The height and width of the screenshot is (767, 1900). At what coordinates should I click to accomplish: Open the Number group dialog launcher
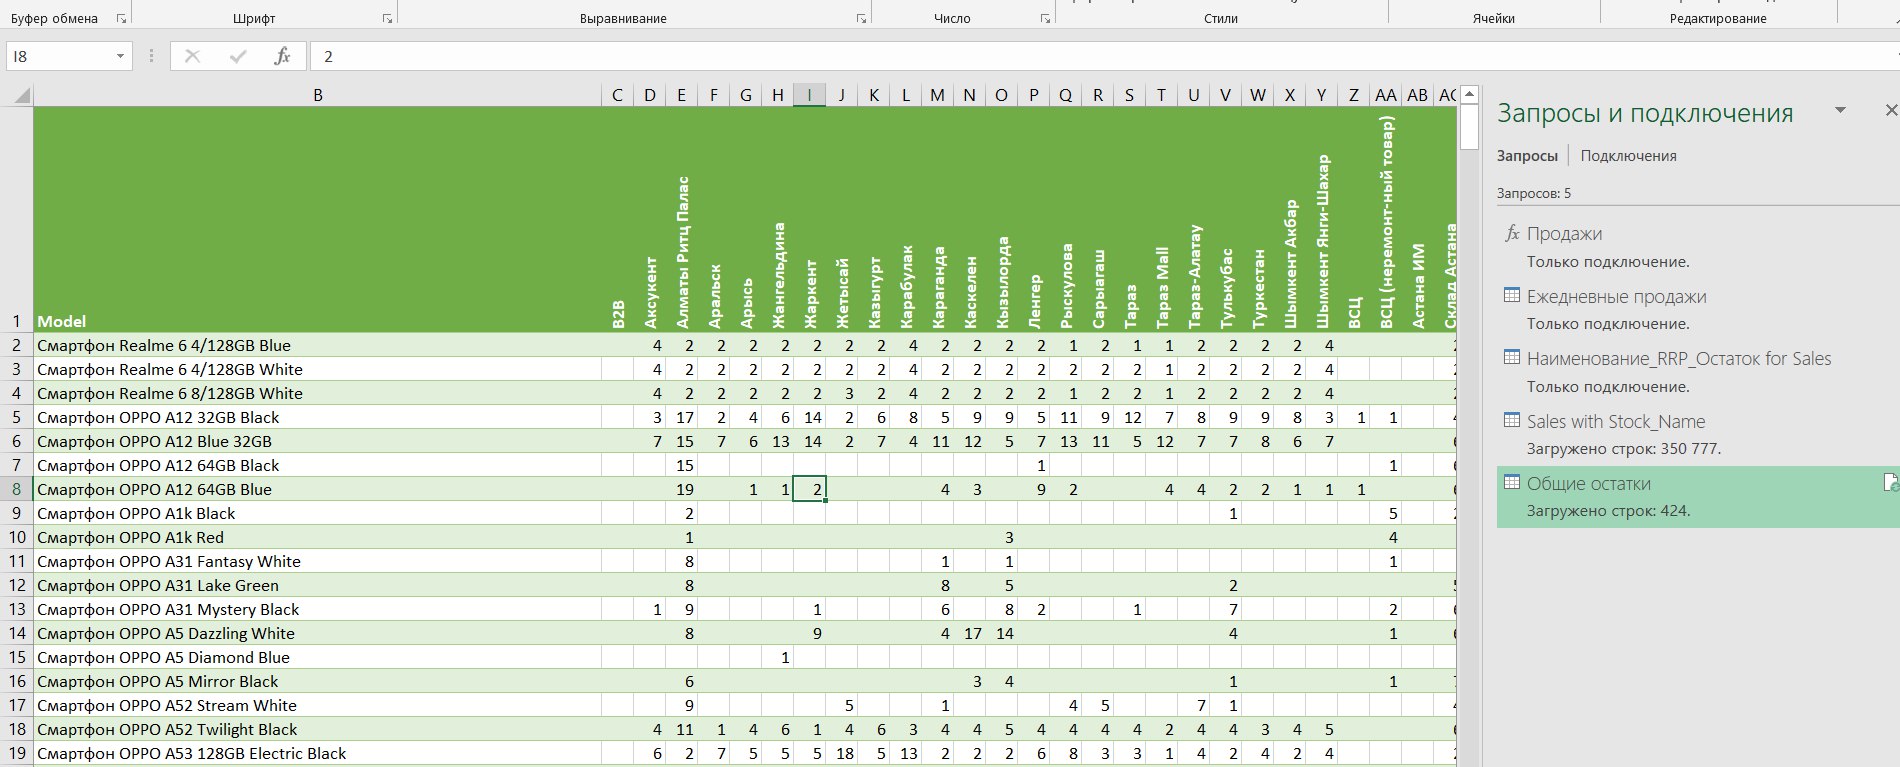point(1045,18)
